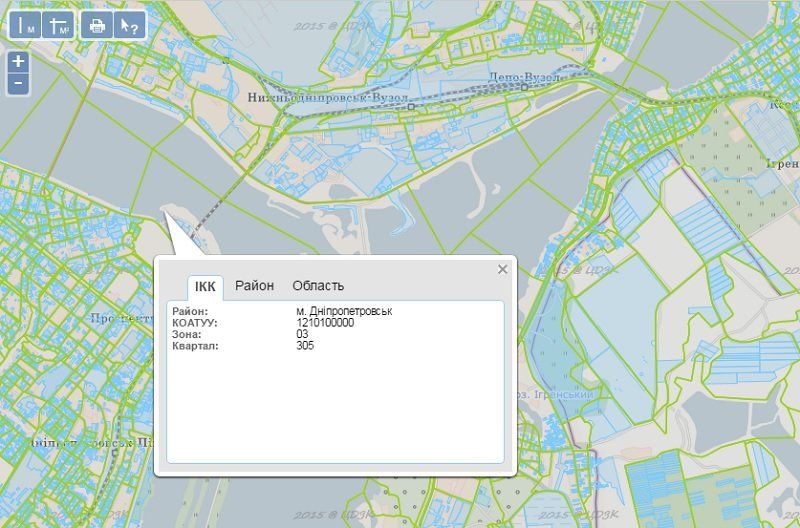Print the current map view

point(97,26)
